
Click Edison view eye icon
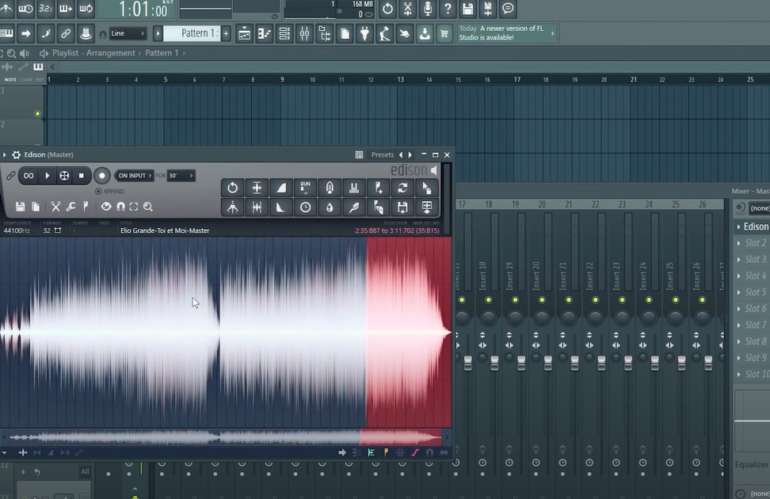coord(106,207)
